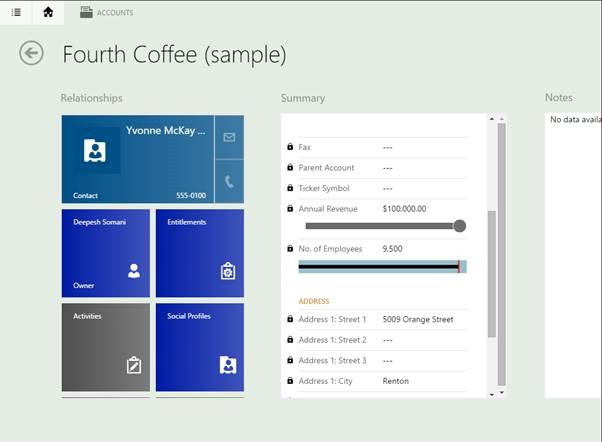Open Yvonne McKay contact tile
The width and height of the screenshot is (602, 442).
(x=138, y=159)
